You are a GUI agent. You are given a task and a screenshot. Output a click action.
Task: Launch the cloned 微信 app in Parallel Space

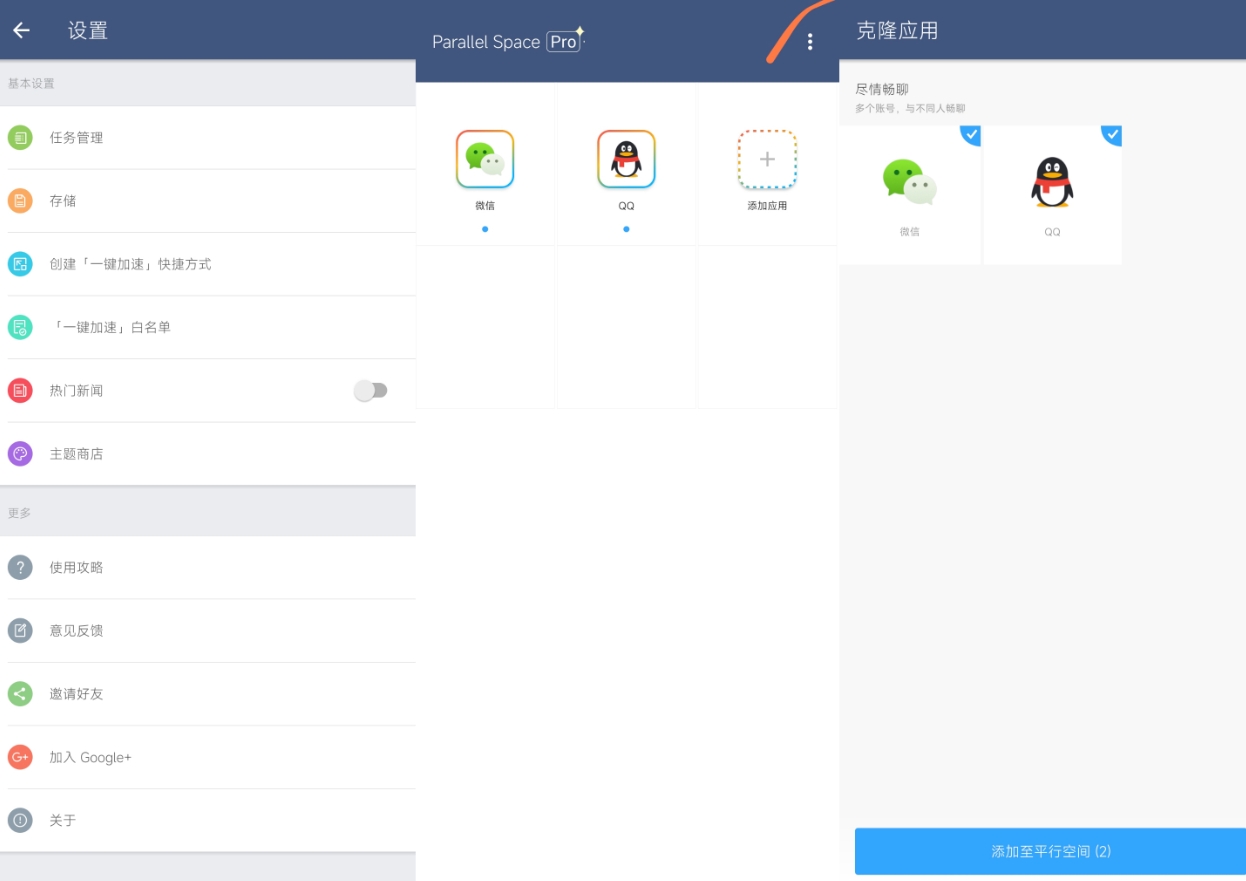click(x=485, y=160)
